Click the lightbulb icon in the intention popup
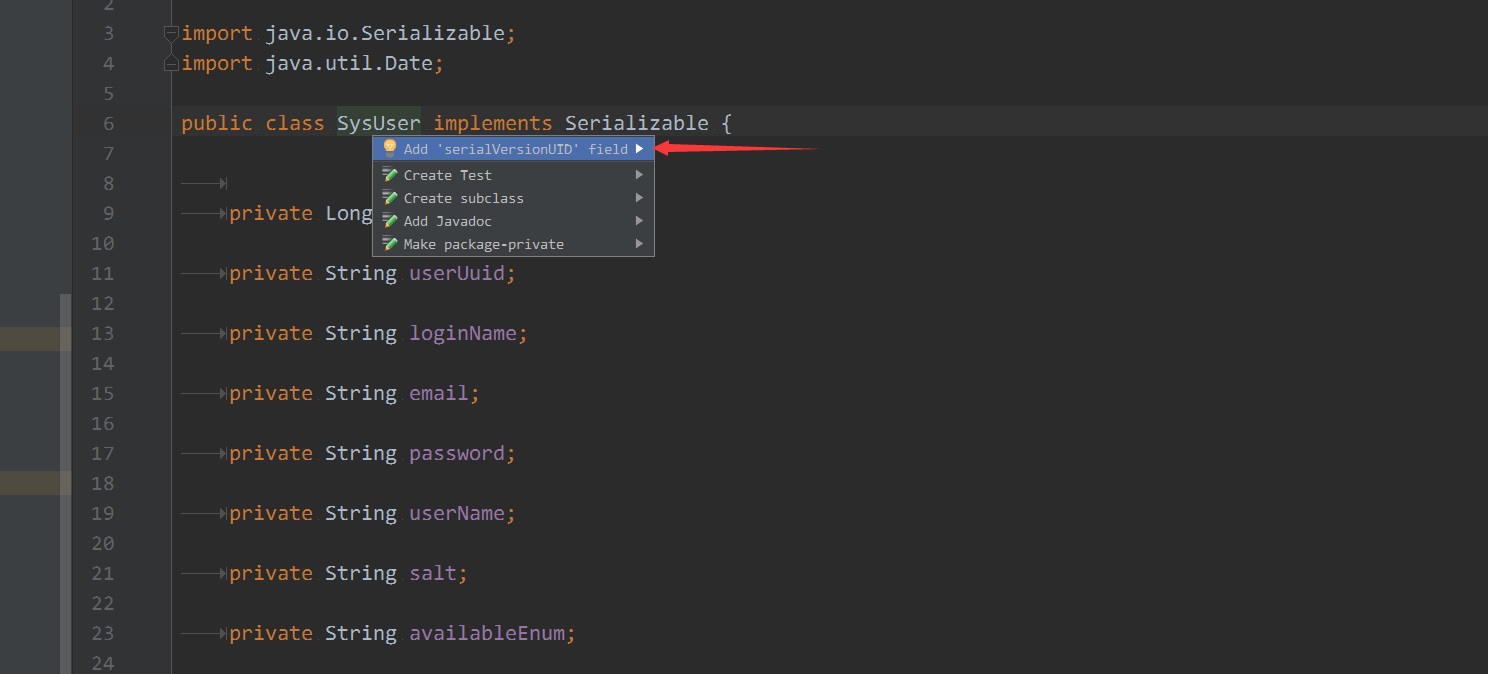The width and height of the screenshot is (1488, 674). [x=390, y=149]
